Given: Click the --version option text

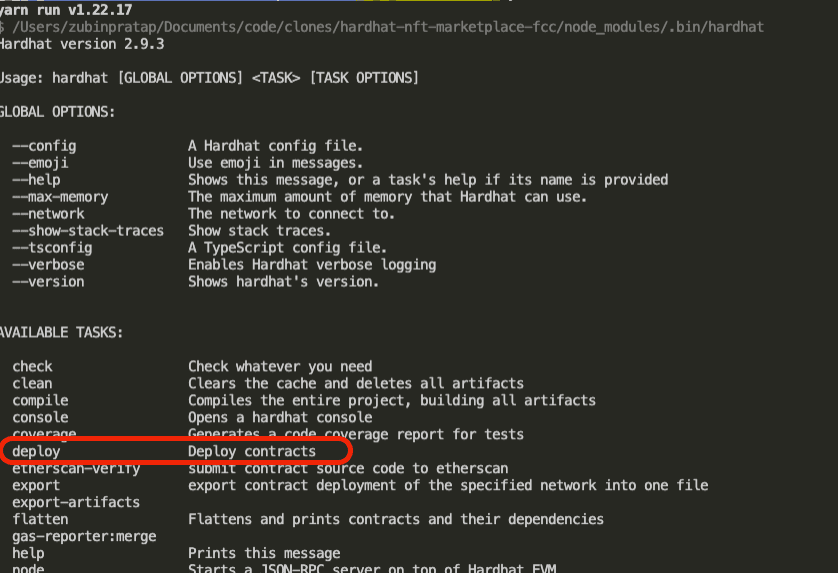Looking at the screenshot, I should [48, 282].
